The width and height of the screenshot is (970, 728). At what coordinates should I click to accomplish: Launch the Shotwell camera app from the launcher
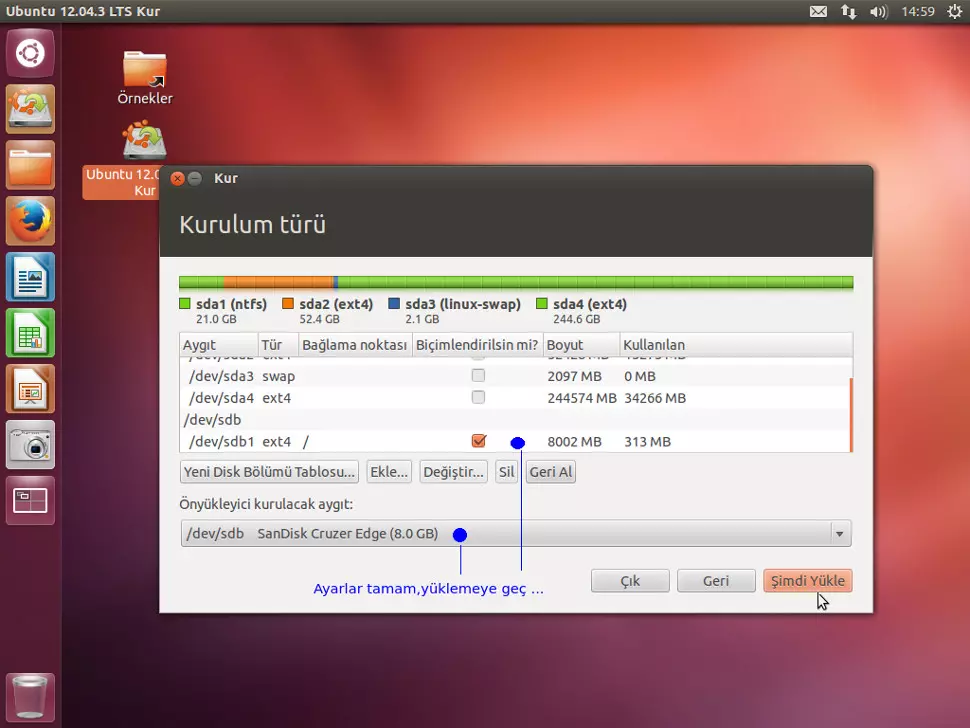30,445
